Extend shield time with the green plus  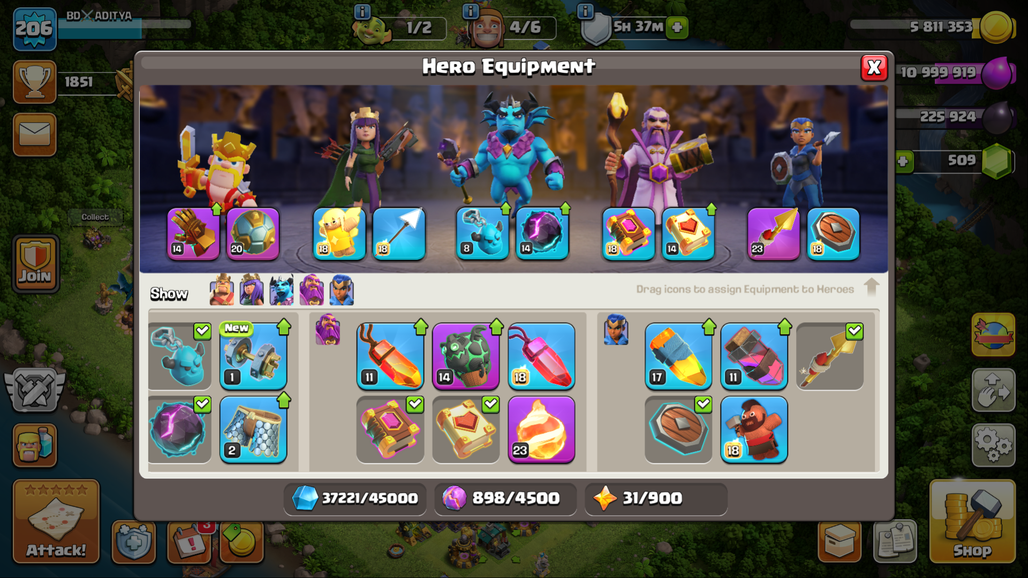pyautogui.click(x=677, y=28)
